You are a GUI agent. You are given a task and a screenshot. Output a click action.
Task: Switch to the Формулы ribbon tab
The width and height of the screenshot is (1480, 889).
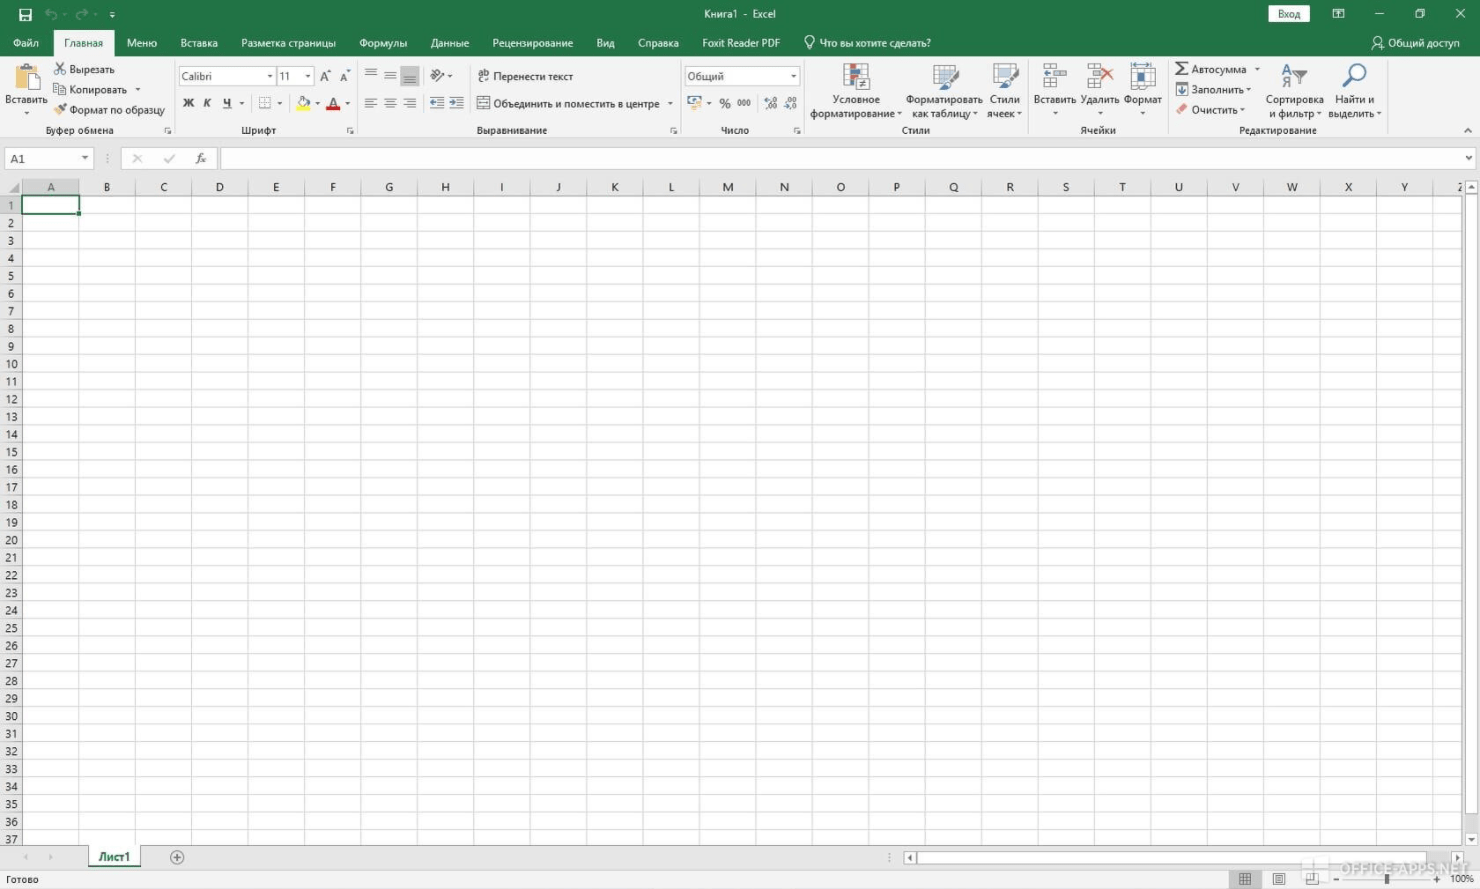coord(383,43)
